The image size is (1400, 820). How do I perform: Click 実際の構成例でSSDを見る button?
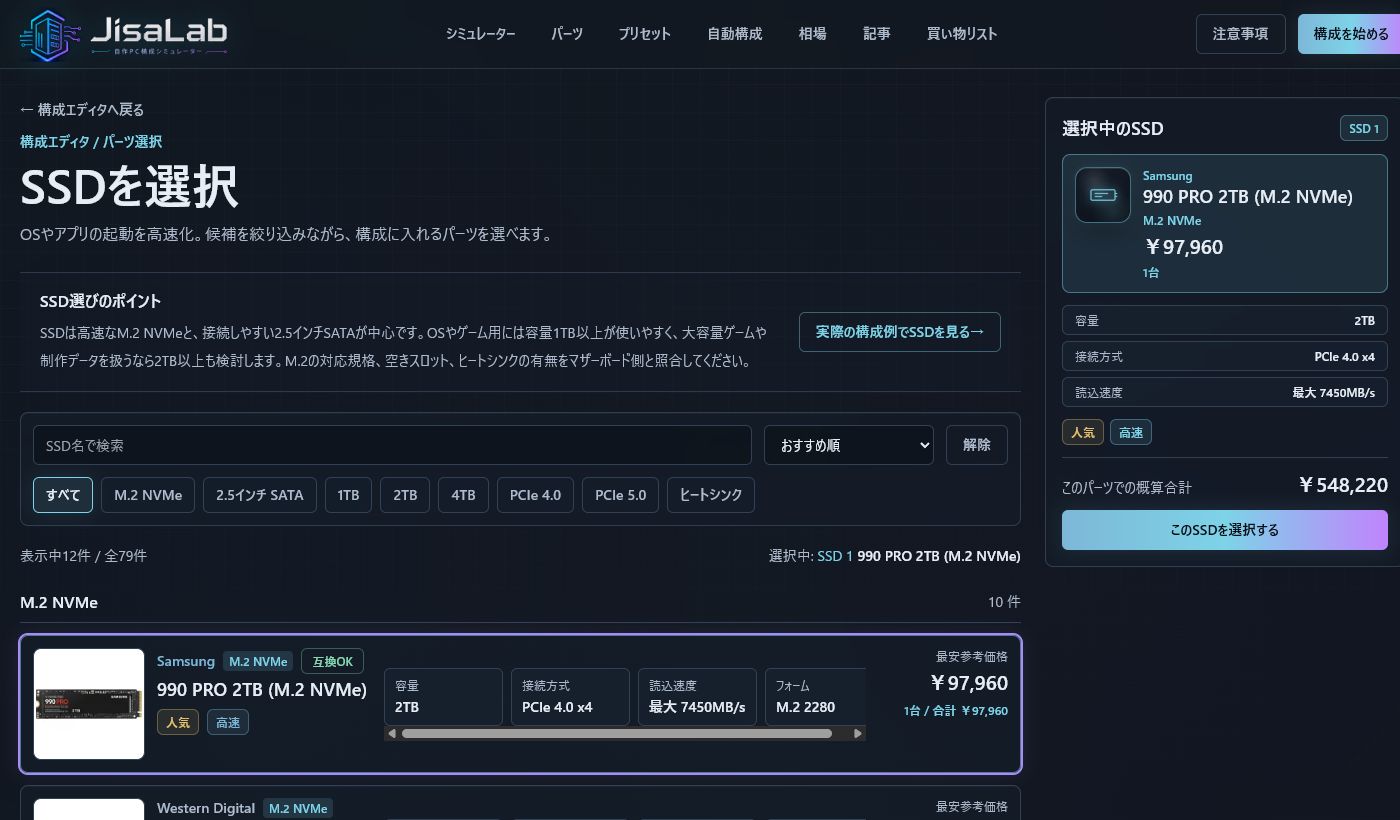click(900, 332)
